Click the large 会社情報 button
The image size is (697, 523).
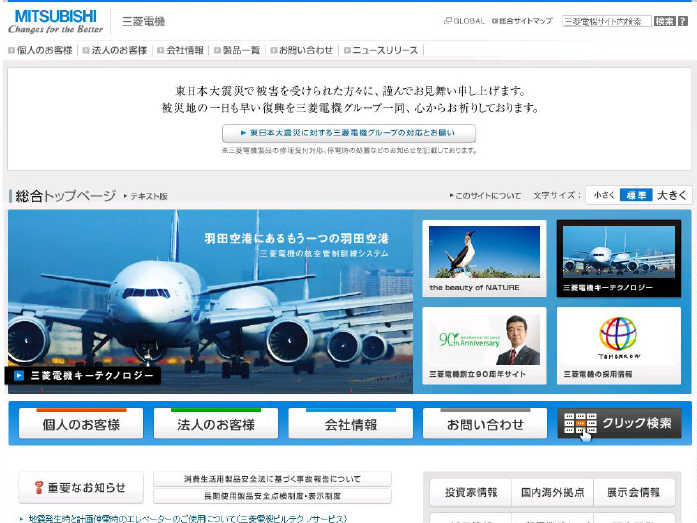tap(351, 423)
